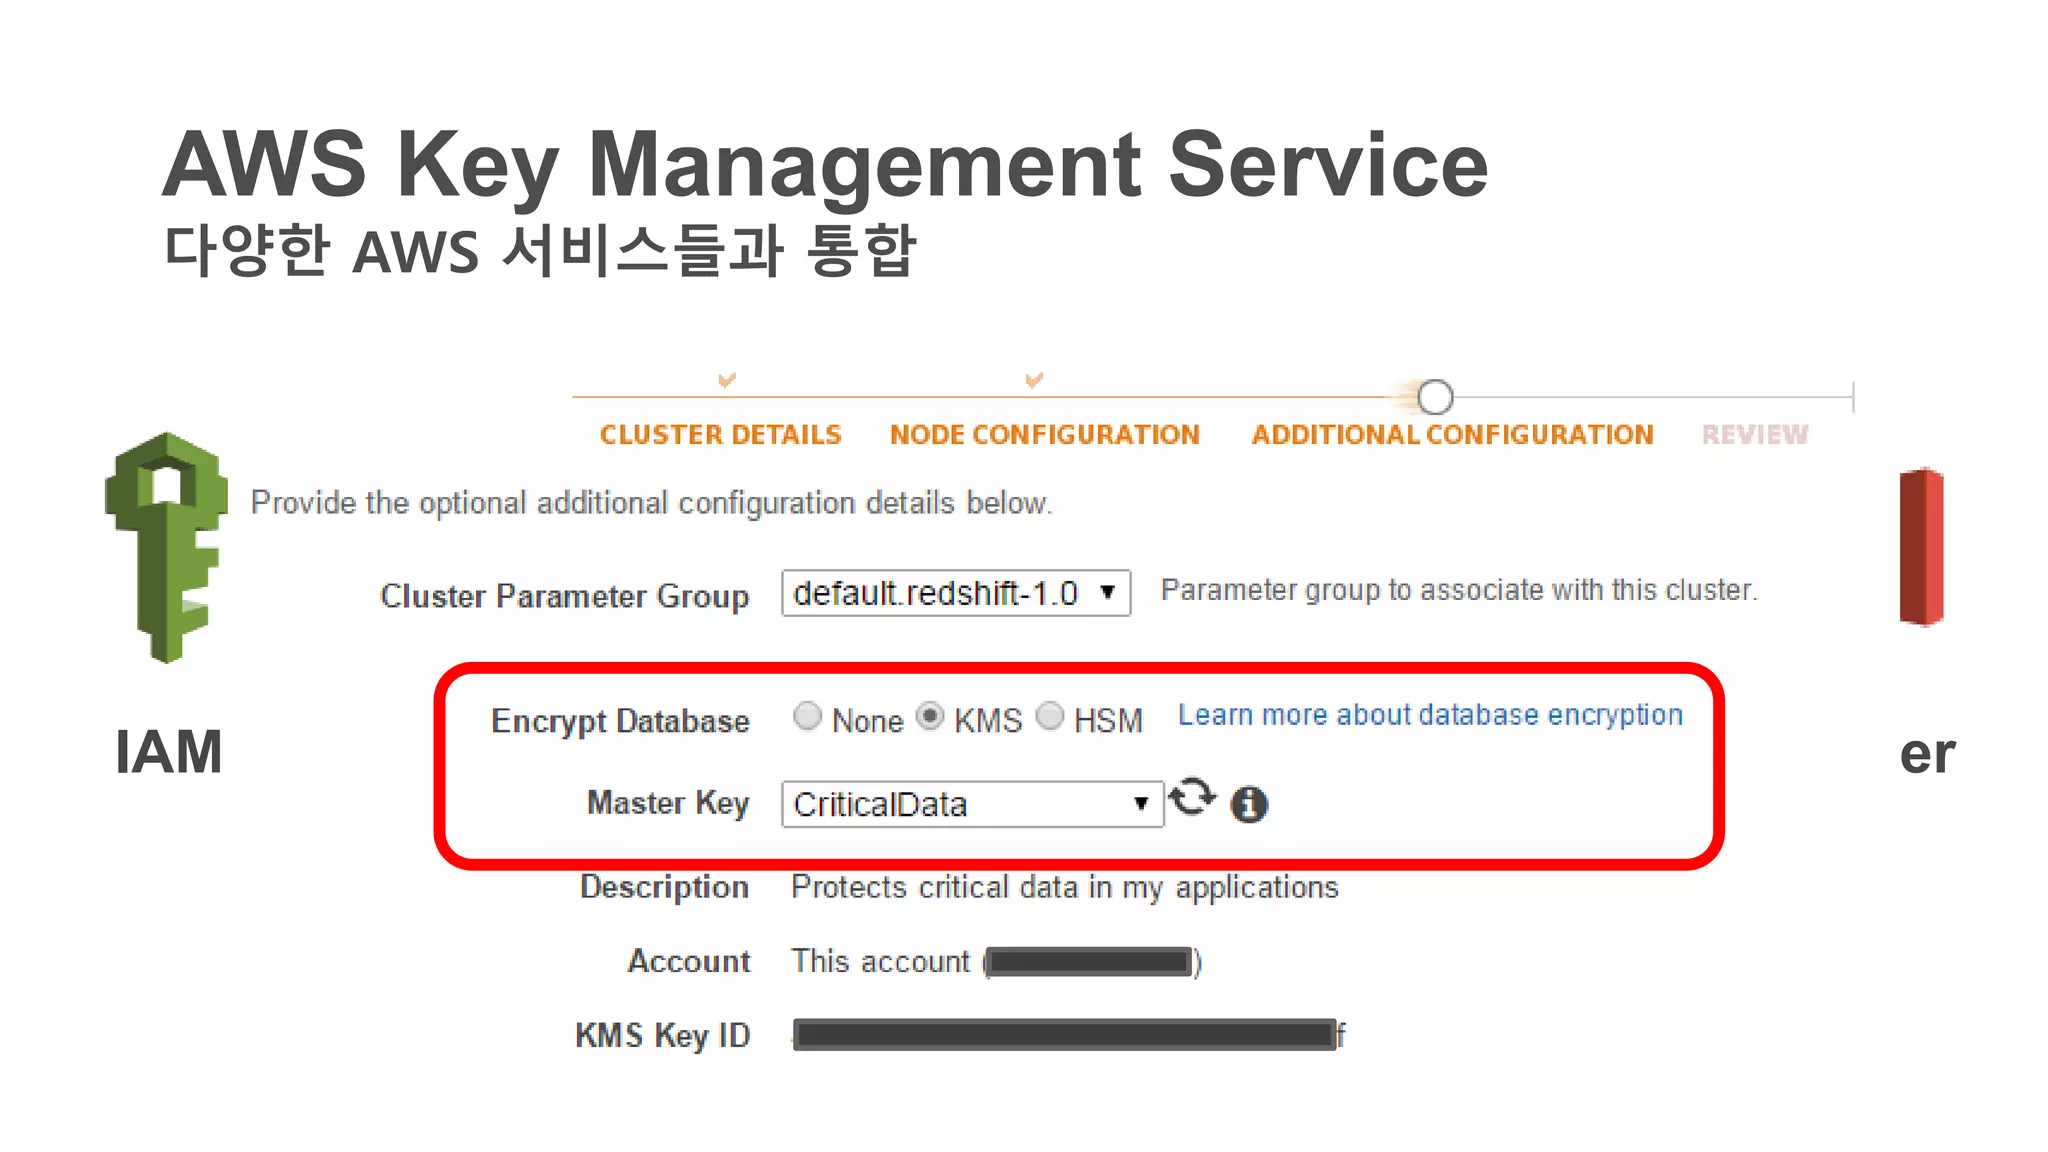Click the Encrypt Database label
This screenshot has height=1152, width=2048.
coord(620,721)
